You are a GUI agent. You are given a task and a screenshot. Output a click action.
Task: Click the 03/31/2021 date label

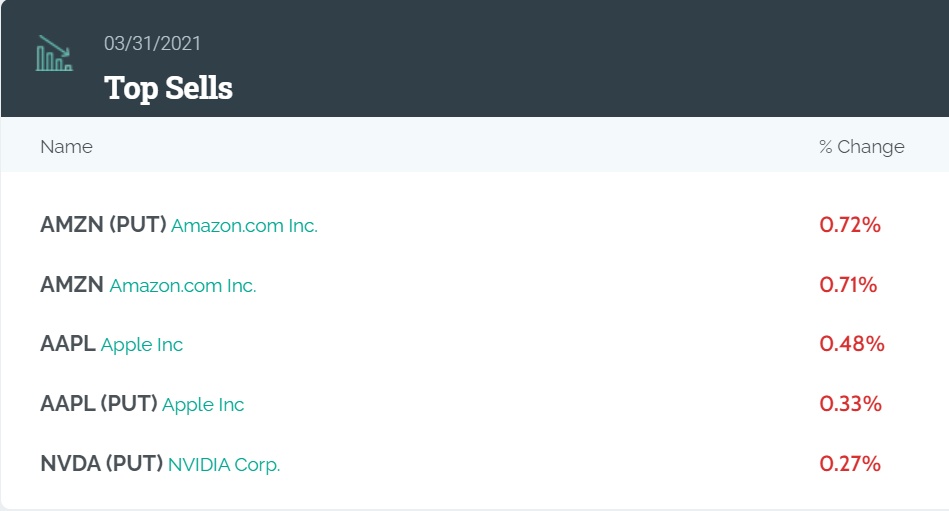pyautogui.click(x=152, y=43)
